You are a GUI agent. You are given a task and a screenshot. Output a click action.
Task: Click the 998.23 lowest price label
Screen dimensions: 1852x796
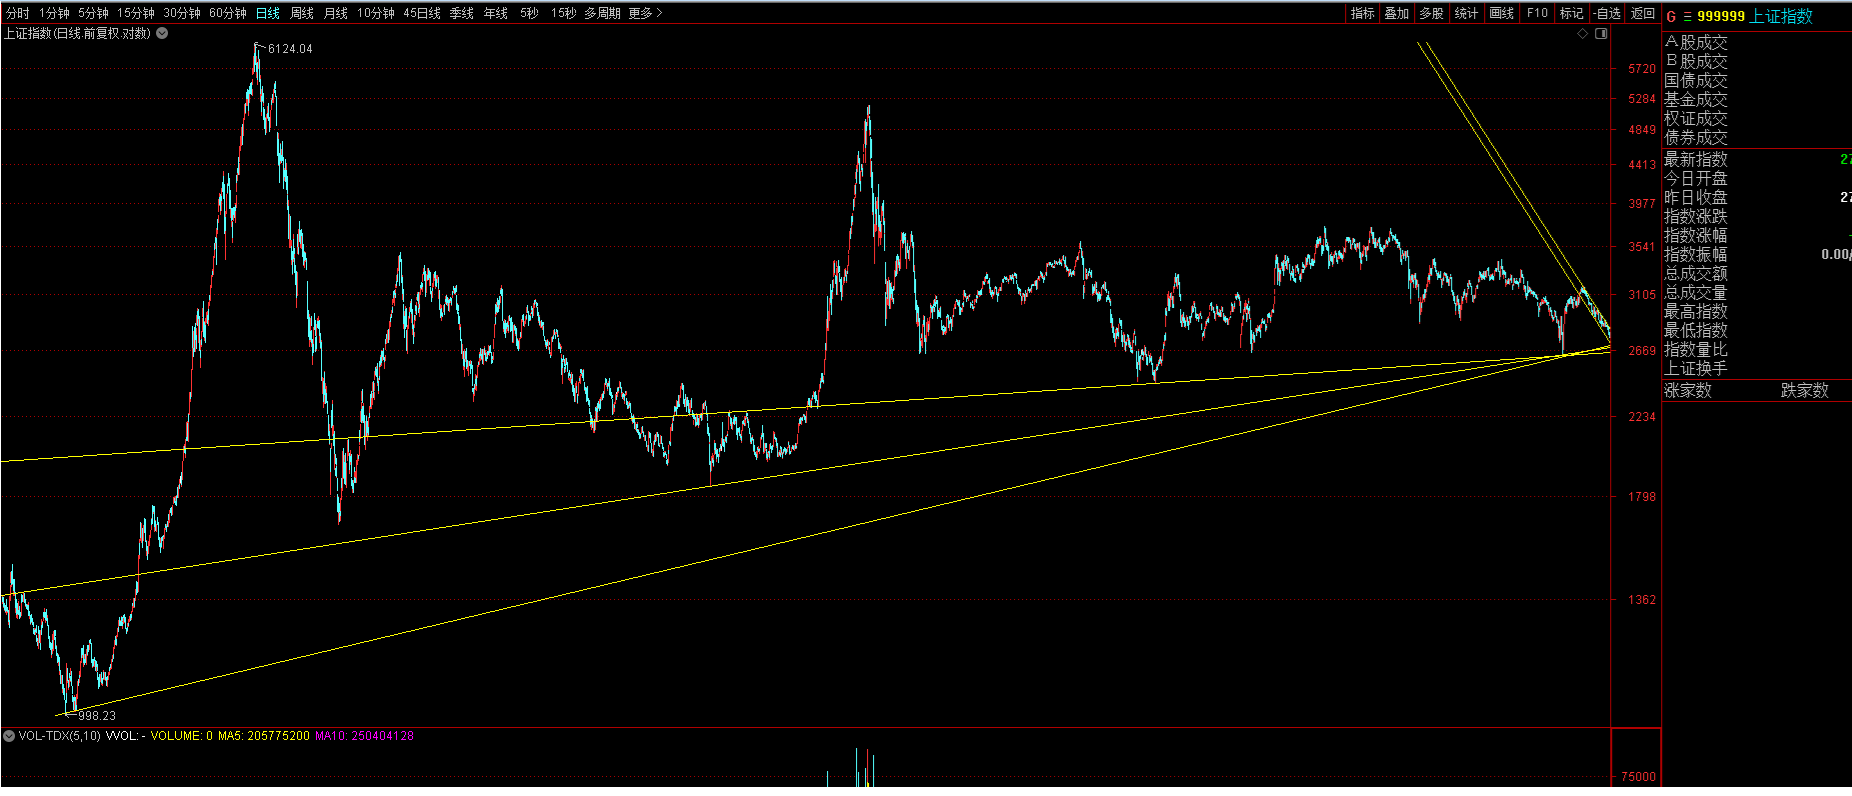(x=97, y=715)
